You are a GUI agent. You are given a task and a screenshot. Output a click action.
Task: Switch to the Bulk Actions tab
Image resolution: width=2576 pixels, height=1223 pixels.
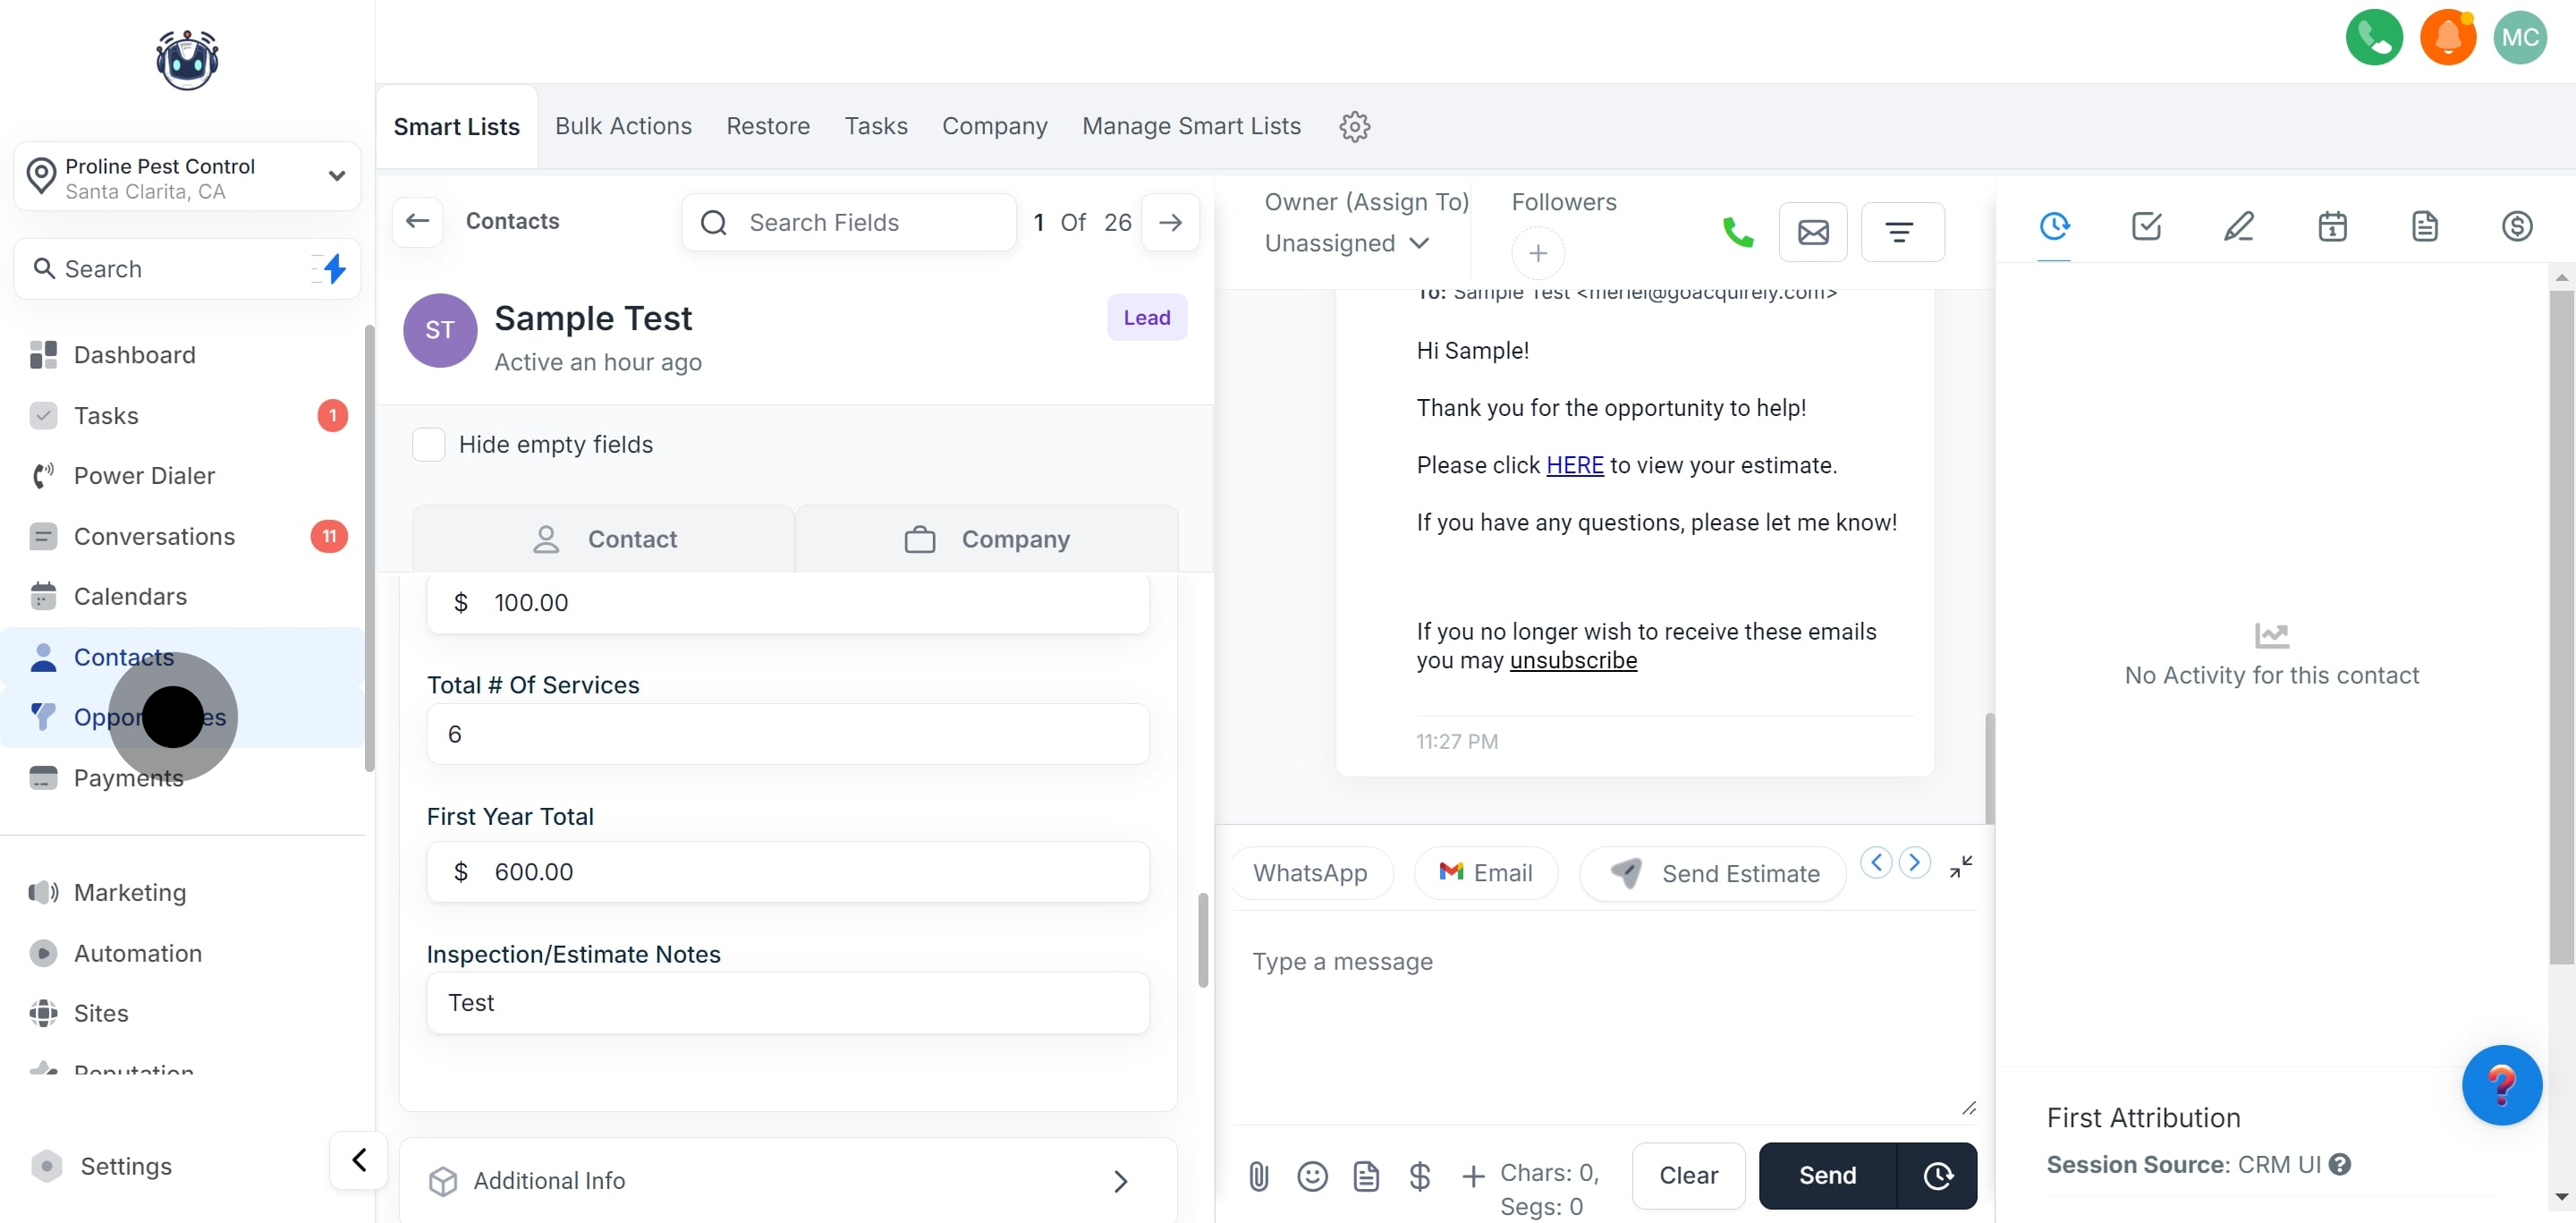click(x=623, y=127)
